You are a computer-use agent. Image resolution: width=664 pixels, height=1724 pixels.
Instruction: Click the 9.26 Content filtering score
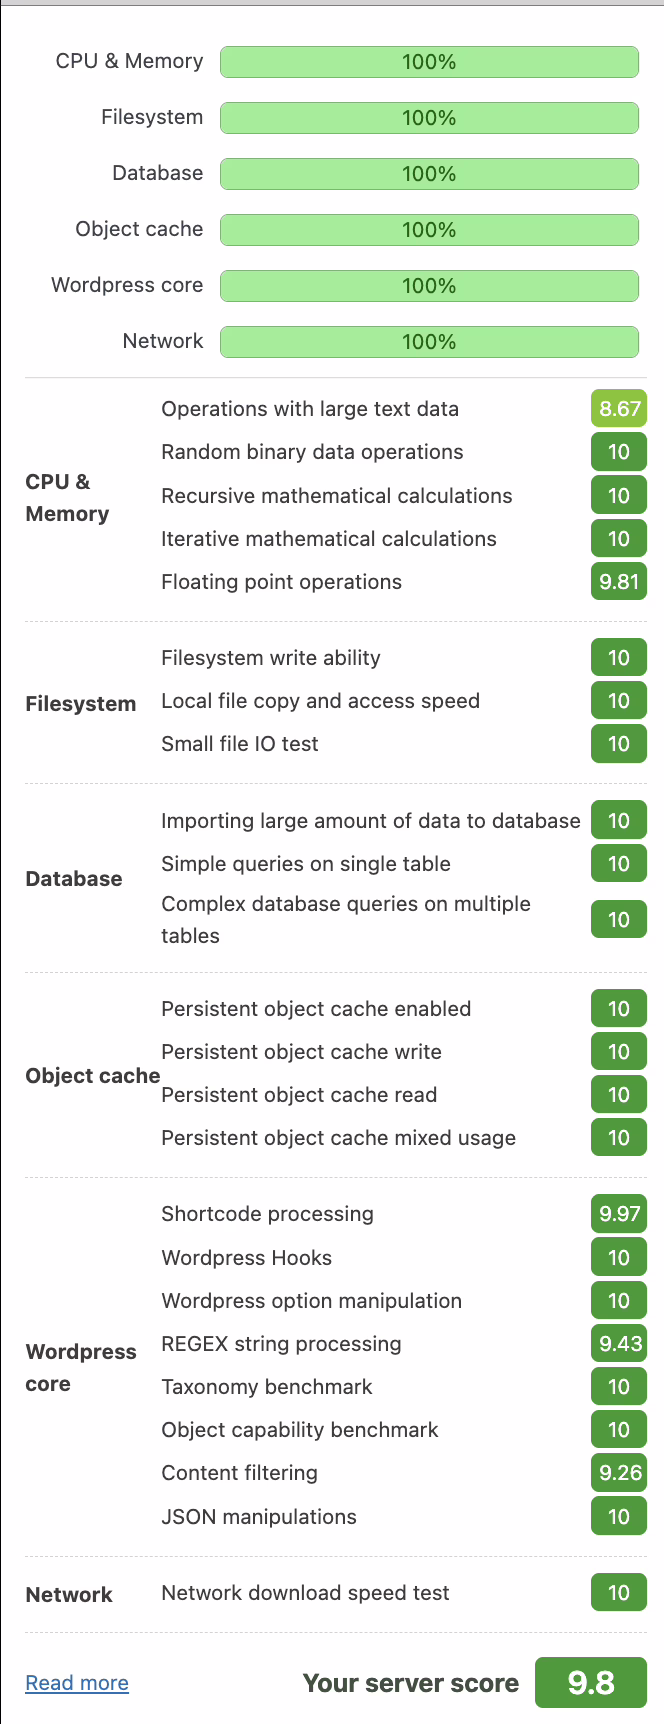coord(619,1473)
